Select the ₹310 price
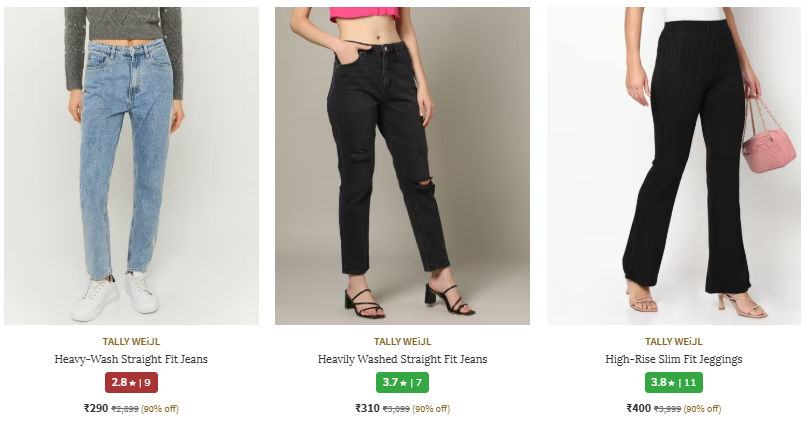Image resolution: width=807 pixels, height=425 pixels. [367, 408]
